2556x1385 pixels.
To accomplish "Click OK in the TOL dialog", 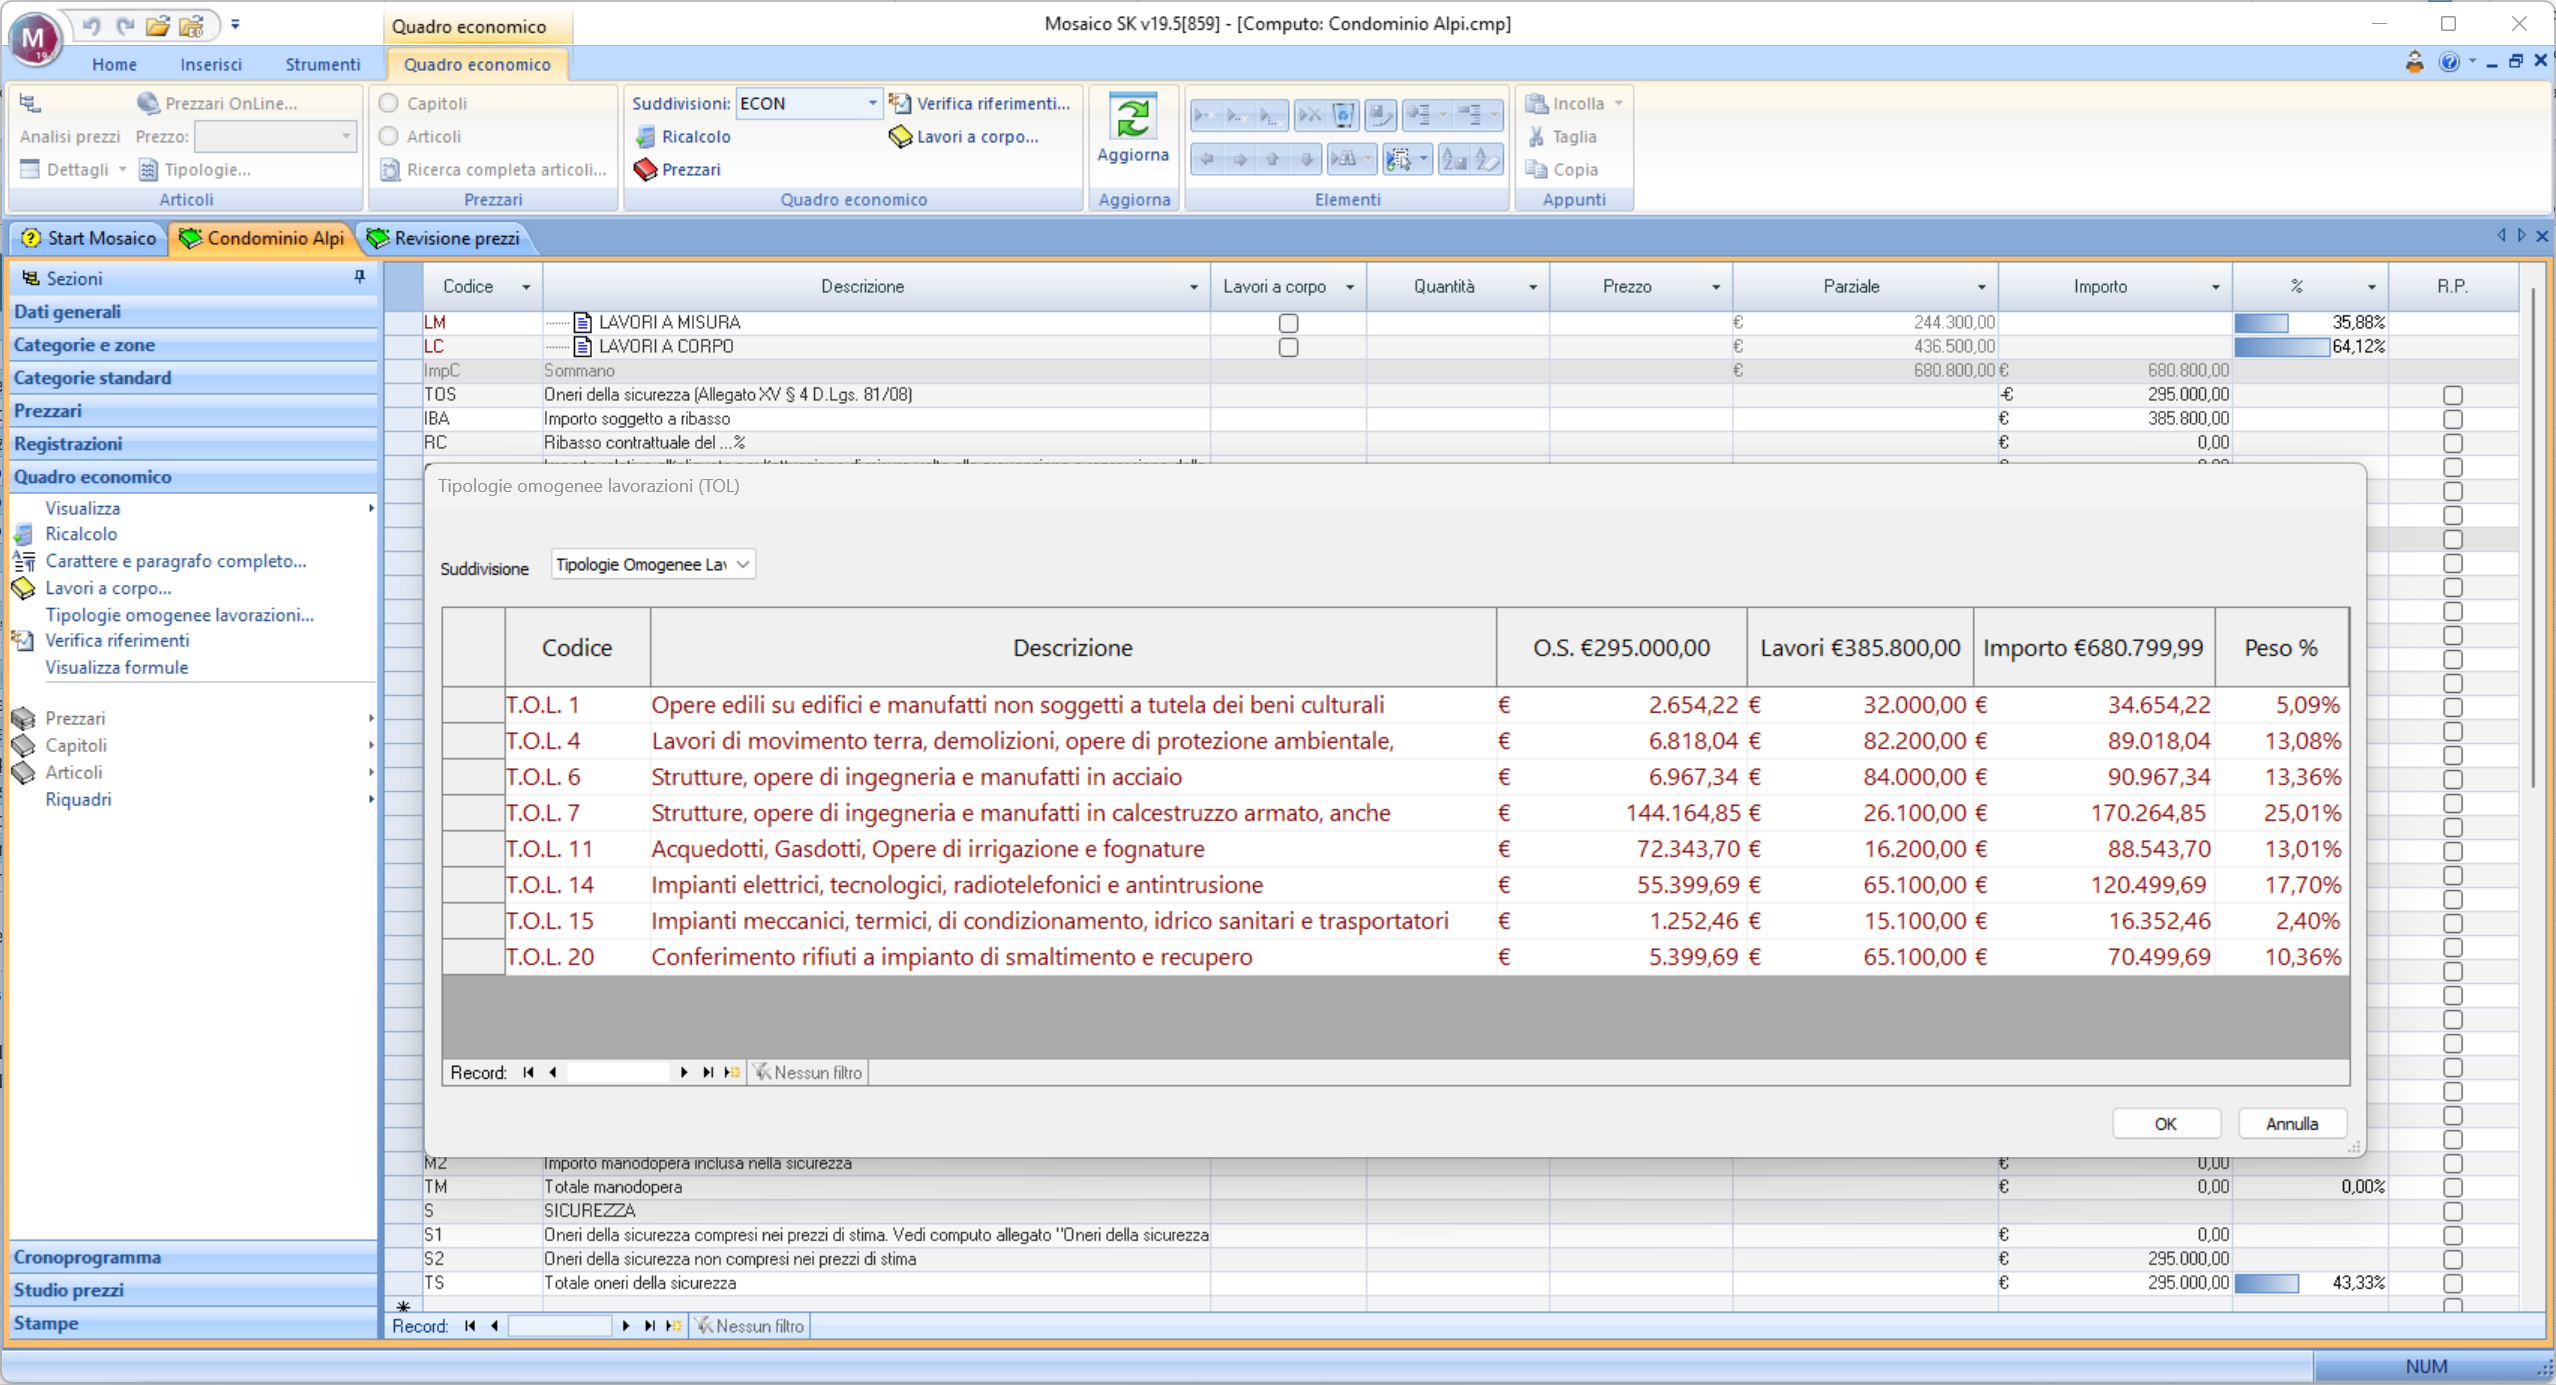I will tap(2165, 1124).
